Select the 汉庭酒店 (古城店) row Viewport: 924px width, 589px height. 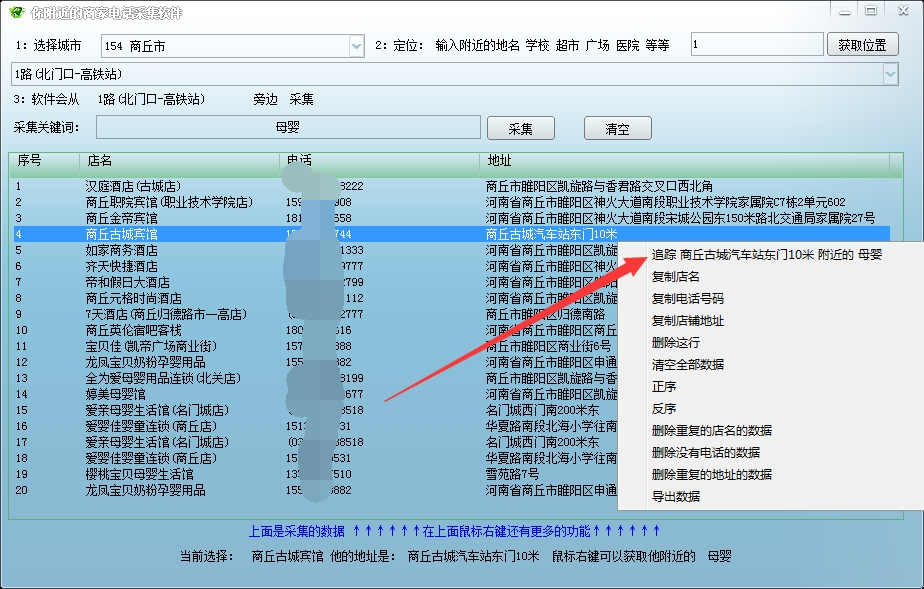132,186
